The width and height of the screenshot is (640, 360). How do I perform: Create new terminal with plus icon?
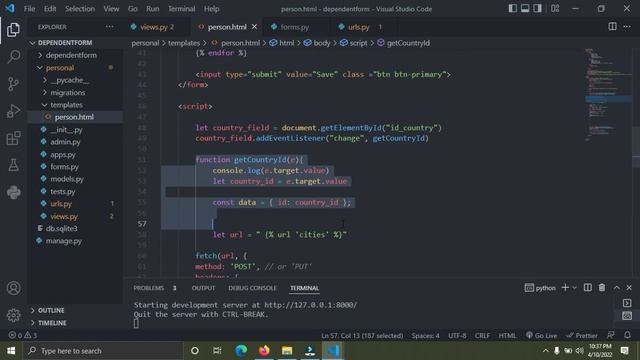[x=565, y=288]
